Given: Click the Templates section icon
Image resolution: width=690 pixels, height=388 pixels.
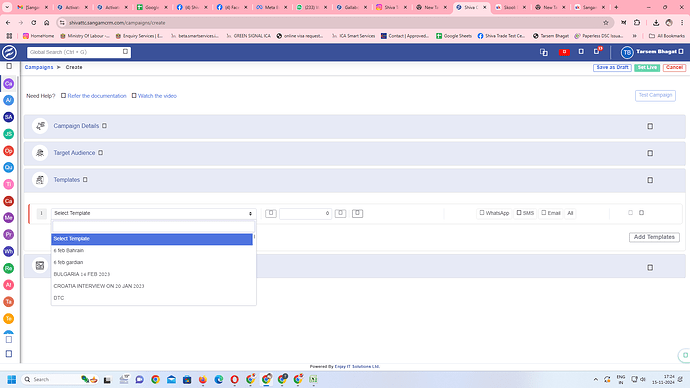Looking at the screenshot, I should coord(40,180).
